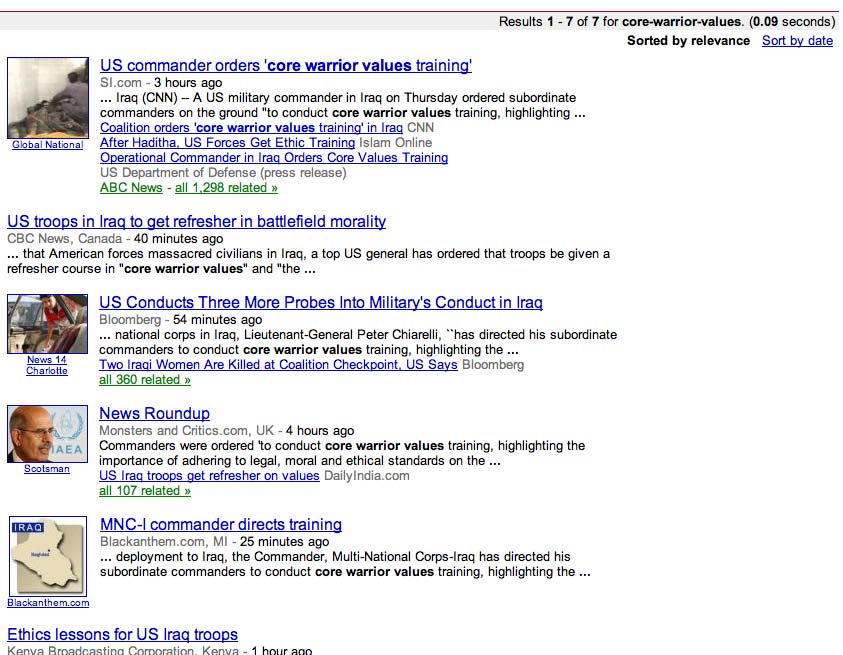
Task: Click the News 14 Charlotte thumbnail image
Action: tap(47, 324)
